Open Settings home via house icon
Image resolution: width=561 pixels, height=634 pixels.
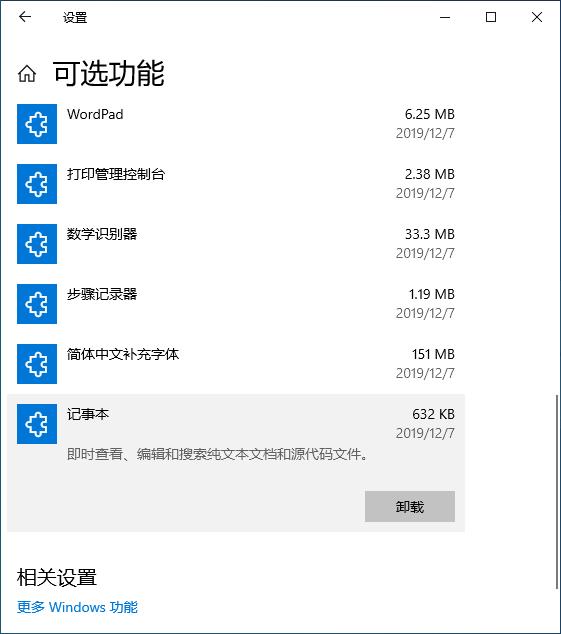click(27, 74)
